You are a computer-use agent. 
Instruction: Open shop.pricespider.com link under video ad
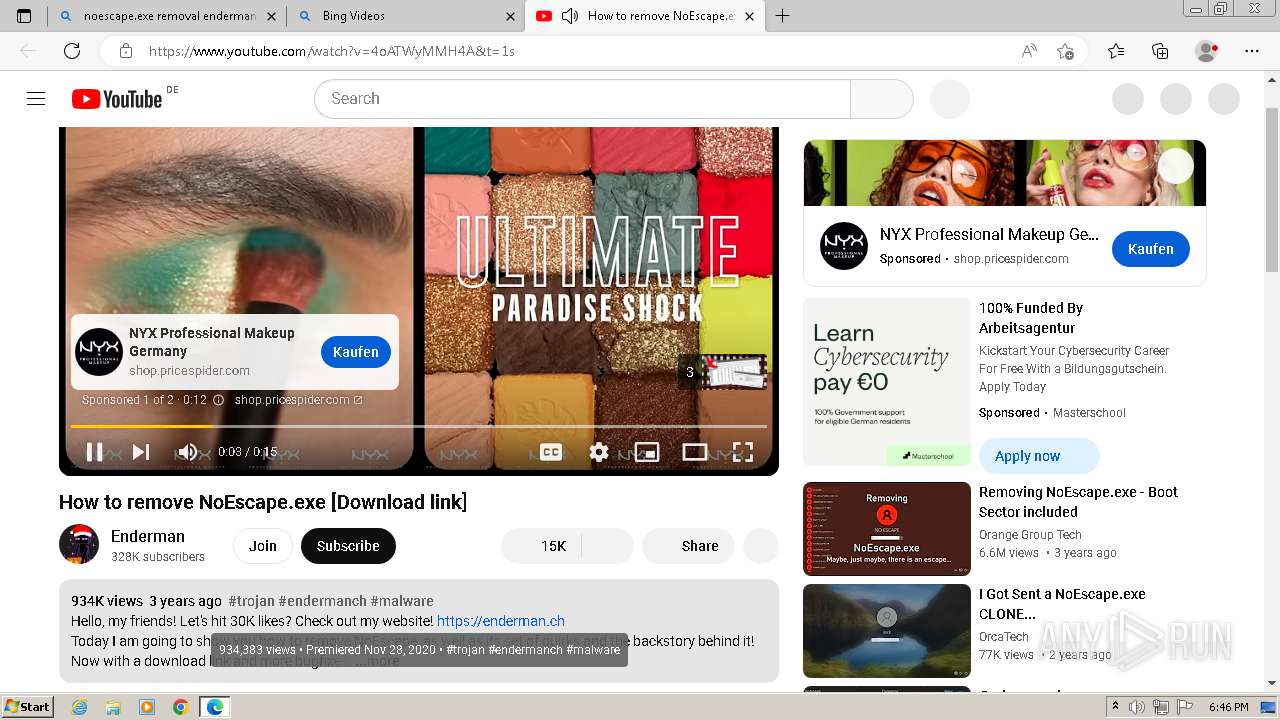pyautogui.click(x=298, y=400)
